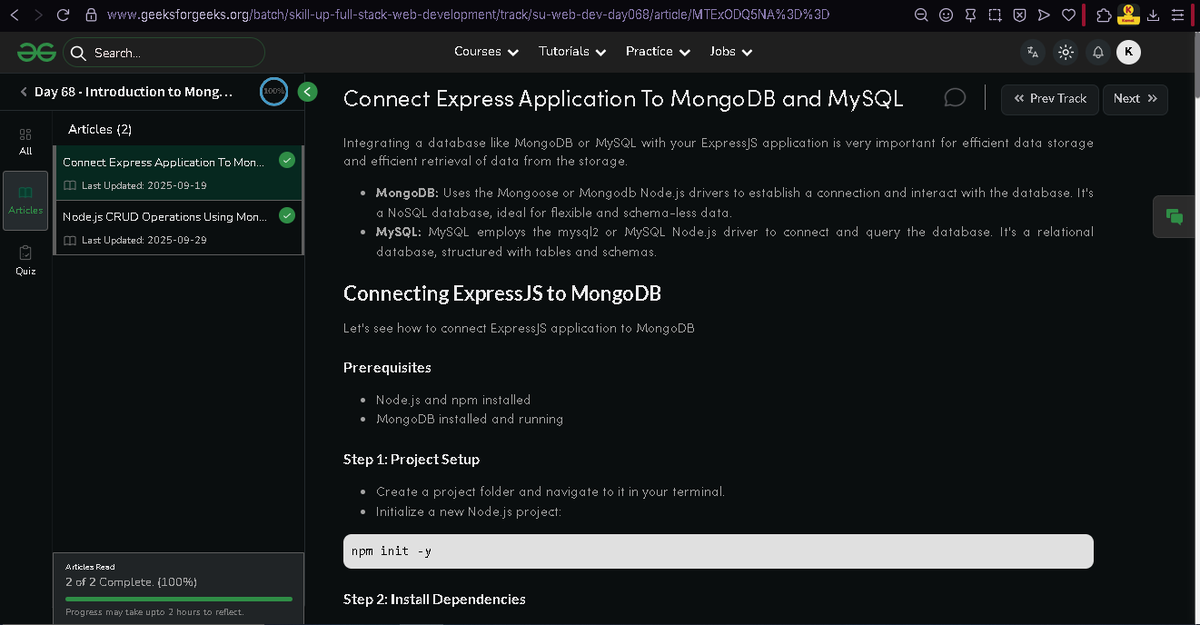This screenshot has height=625, width=1200.
Task: Open the browser downloads icon
Action: pos(1154,15)
